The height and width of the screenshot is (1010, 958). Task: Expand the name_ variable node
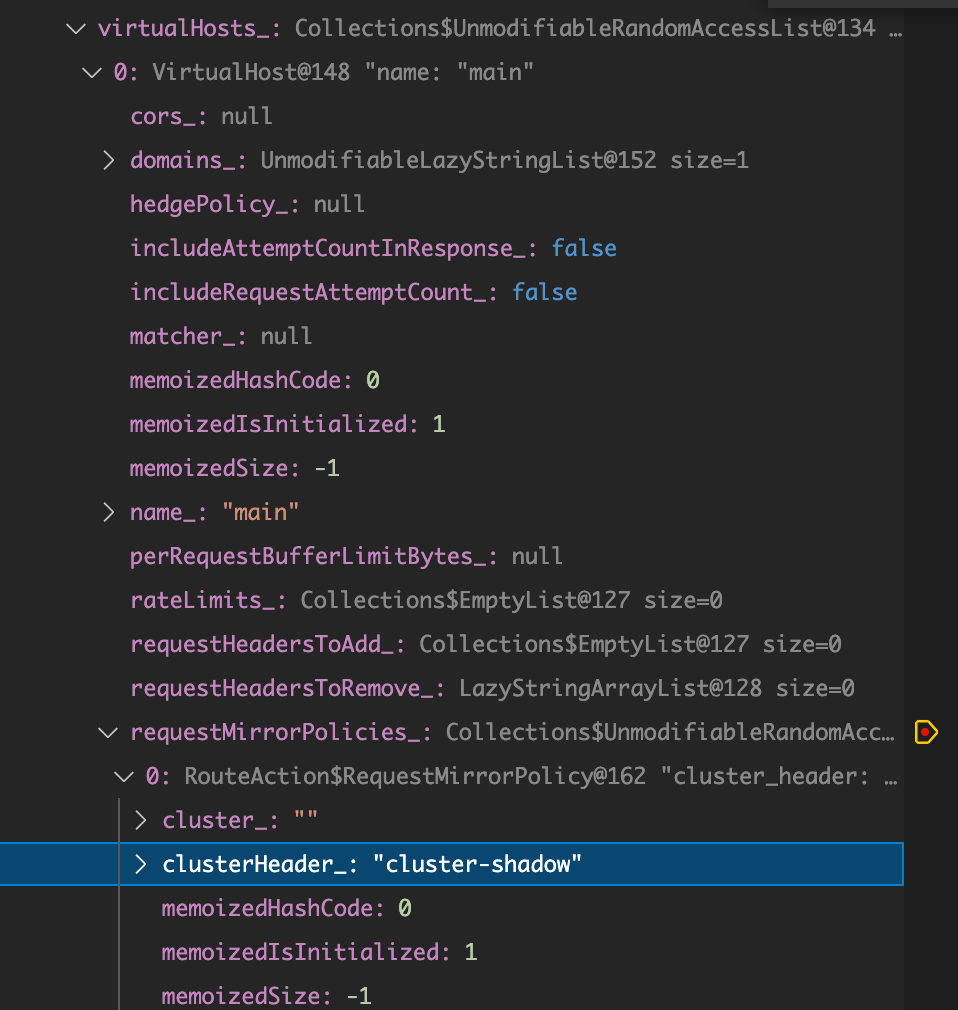108,512
